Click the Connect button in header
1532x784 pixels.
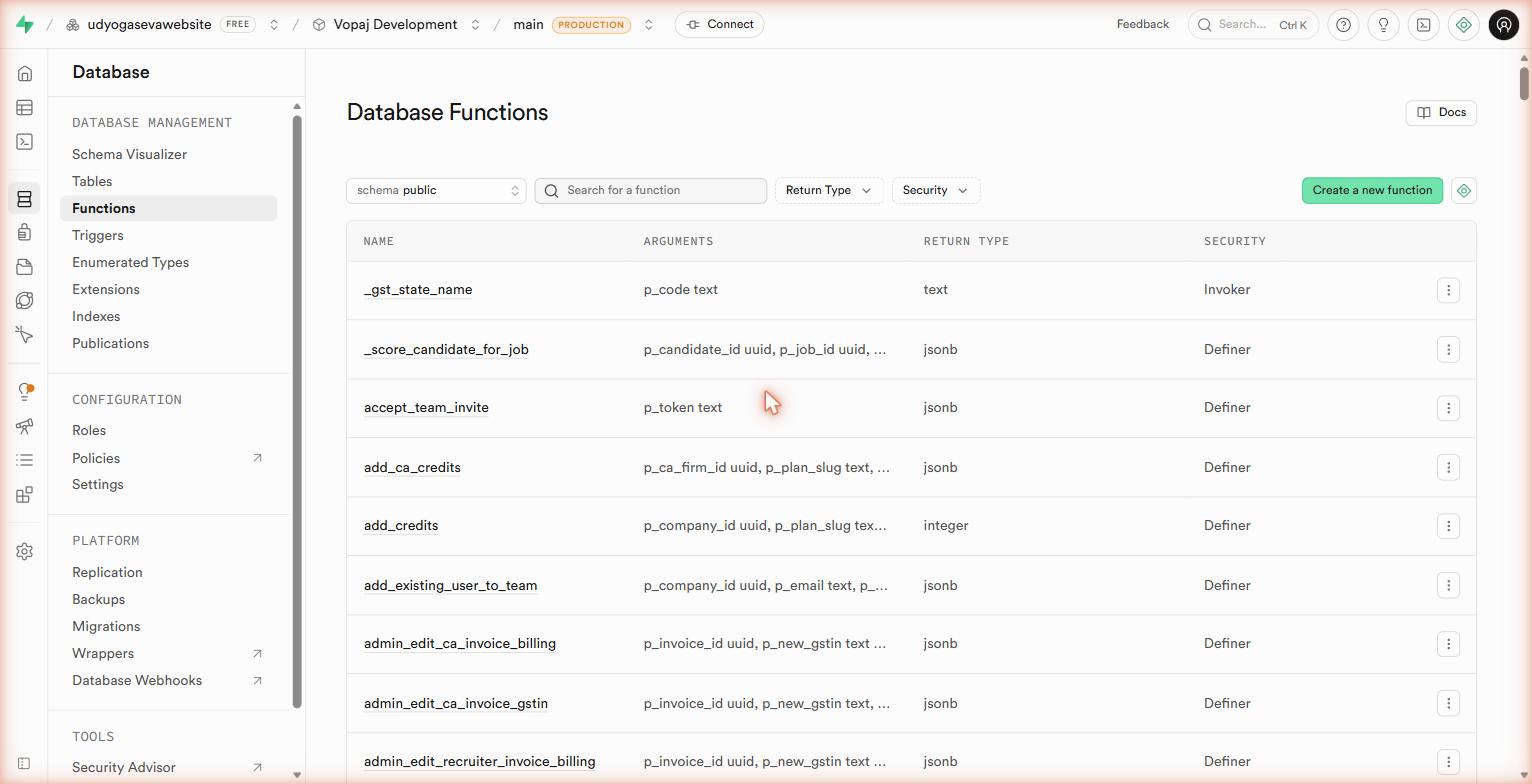720,25
